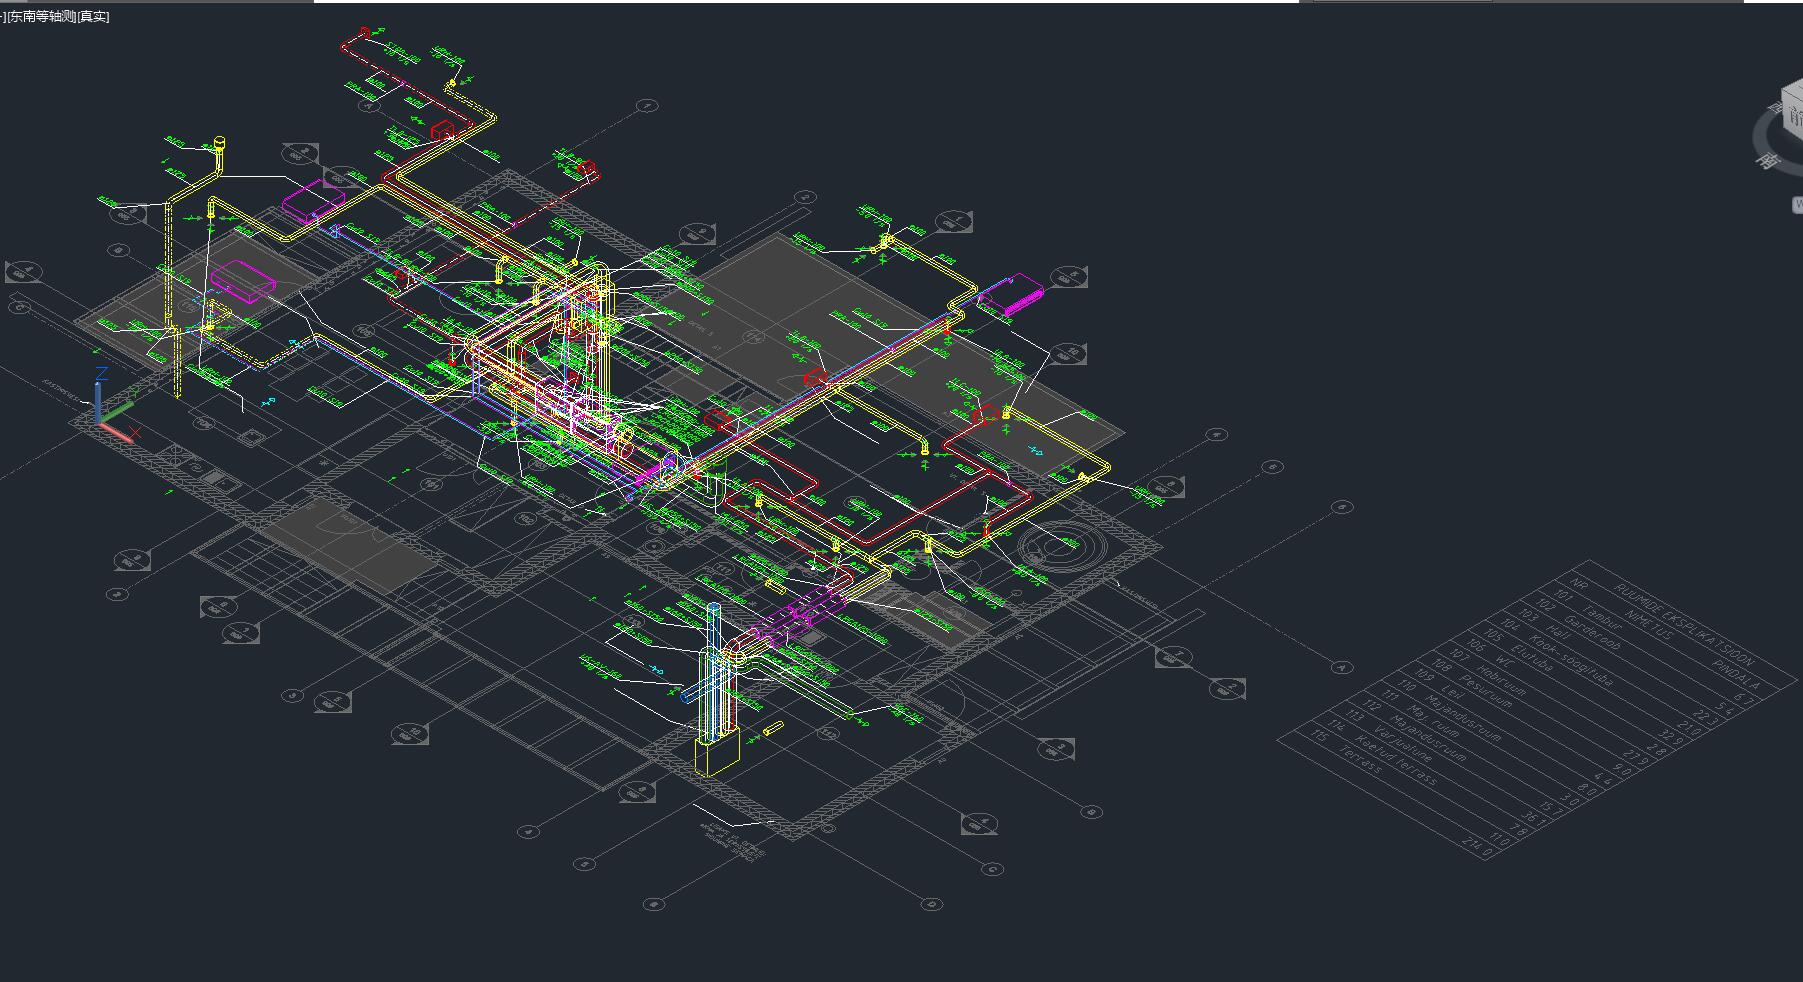
Task: Click the viewport controls minus bracket label
Action: [2, 17]
